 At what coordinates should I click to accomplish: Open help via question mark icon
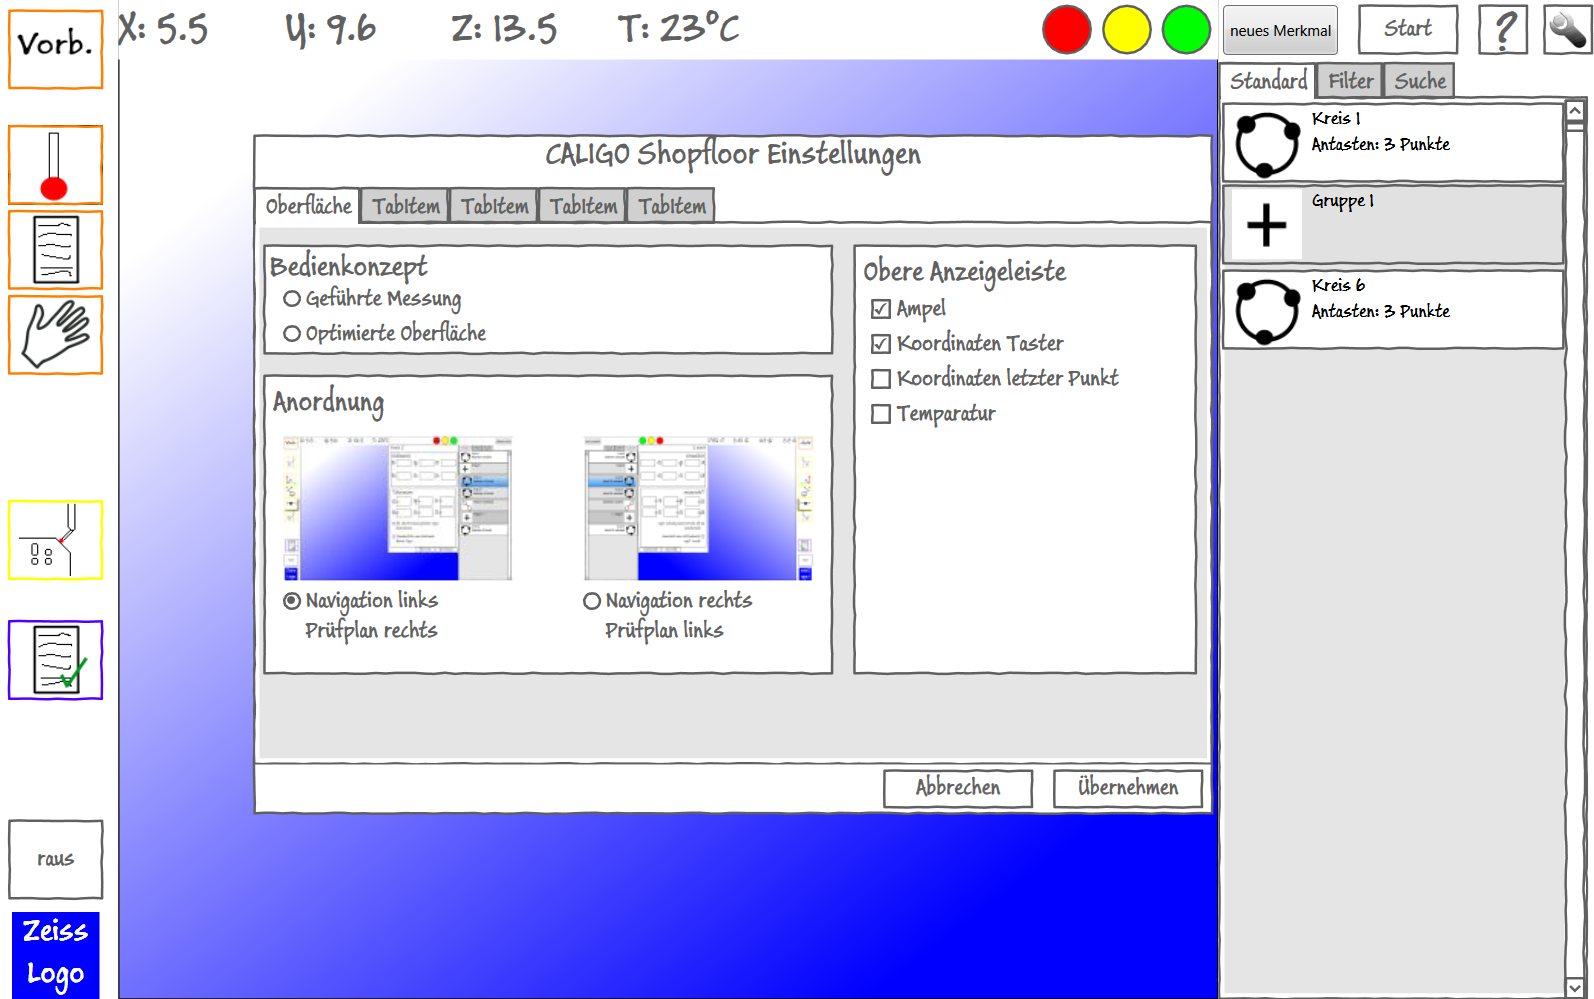click(x=1503, y=29)
